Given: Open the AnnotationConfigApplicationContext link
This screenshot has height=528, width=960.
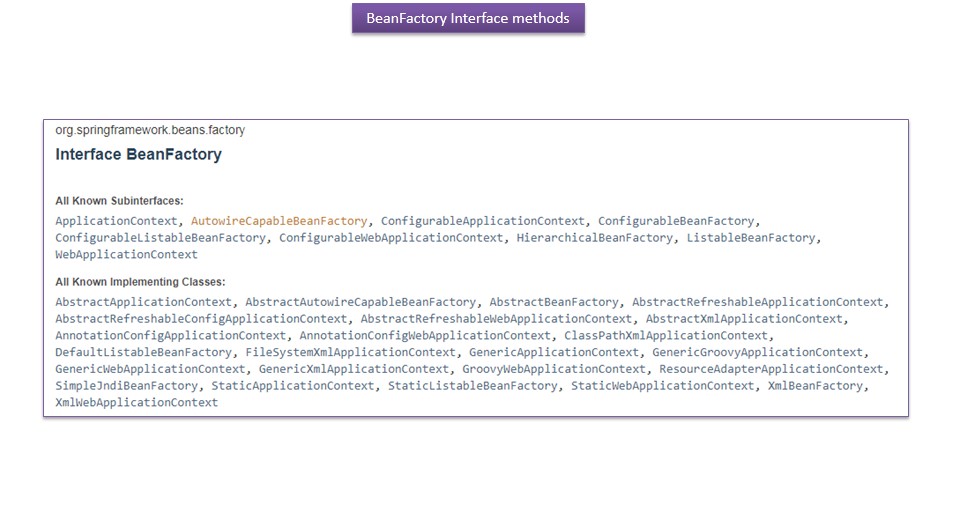Looking at the screenshot, I should point(170,336).
